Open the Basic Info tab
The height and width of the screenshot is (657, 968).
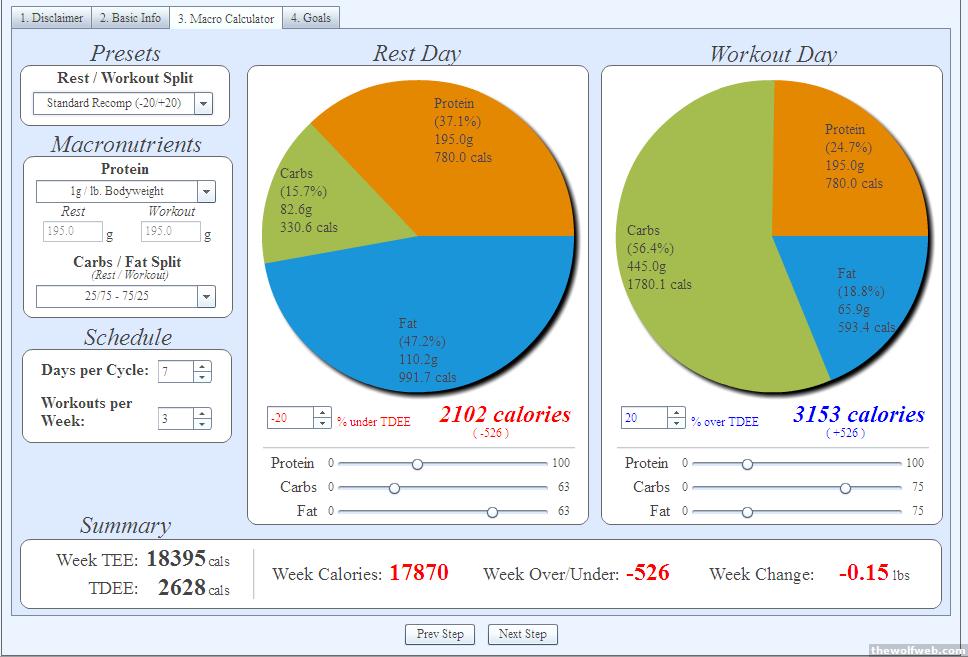pyautogui.click(x=130, y=18)
